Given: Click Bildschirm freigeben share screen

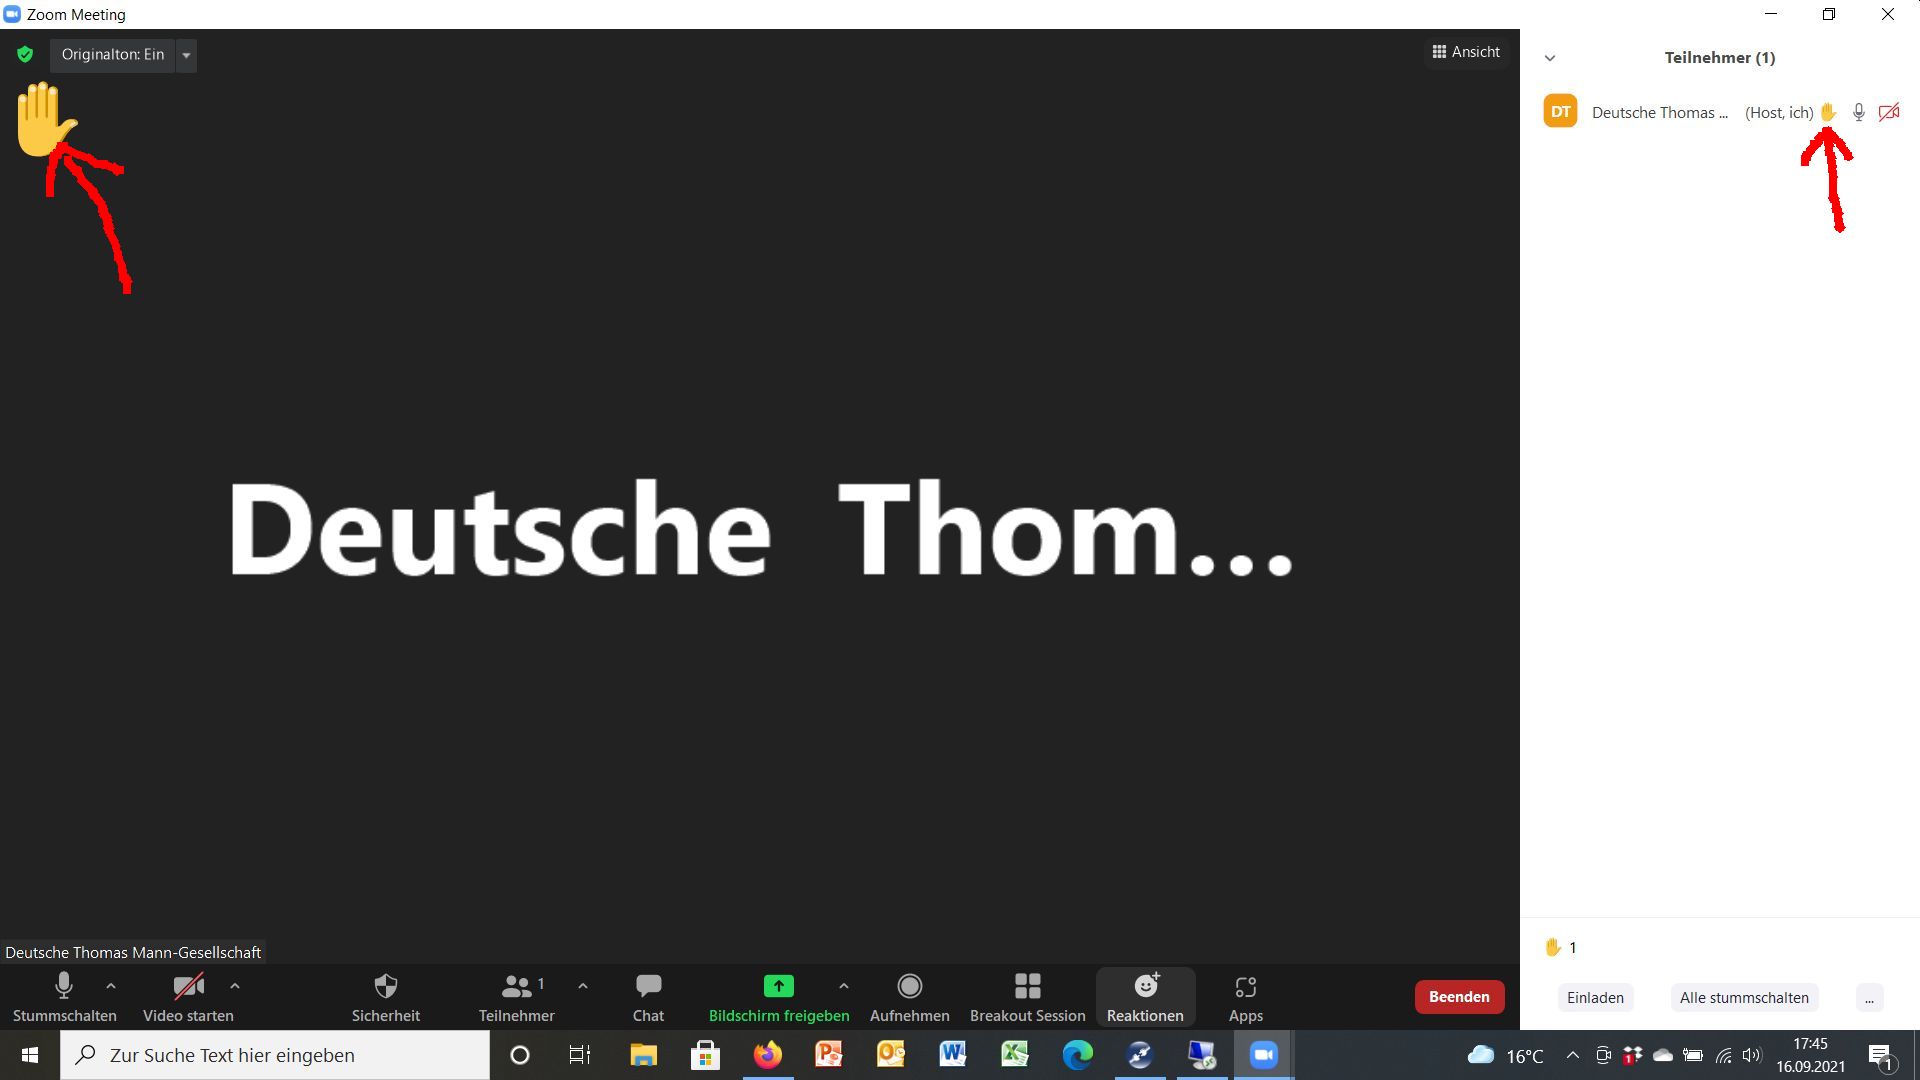Looking at the screenshot, I should pyautogui.click(x=779, y=997).
